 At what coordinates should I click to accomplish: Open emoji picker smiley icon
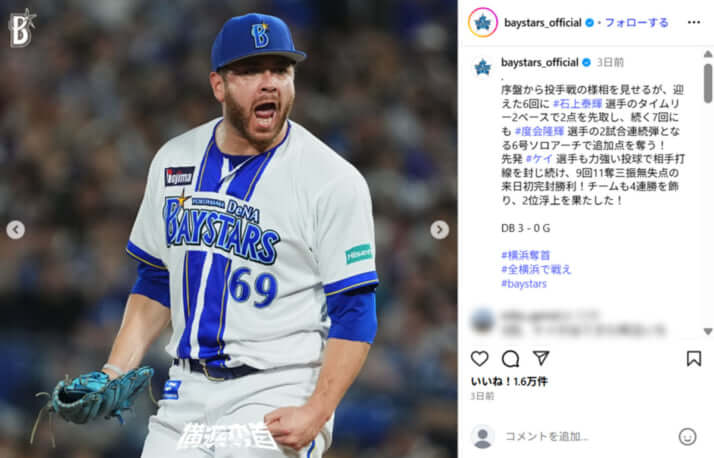coord(687,437)
